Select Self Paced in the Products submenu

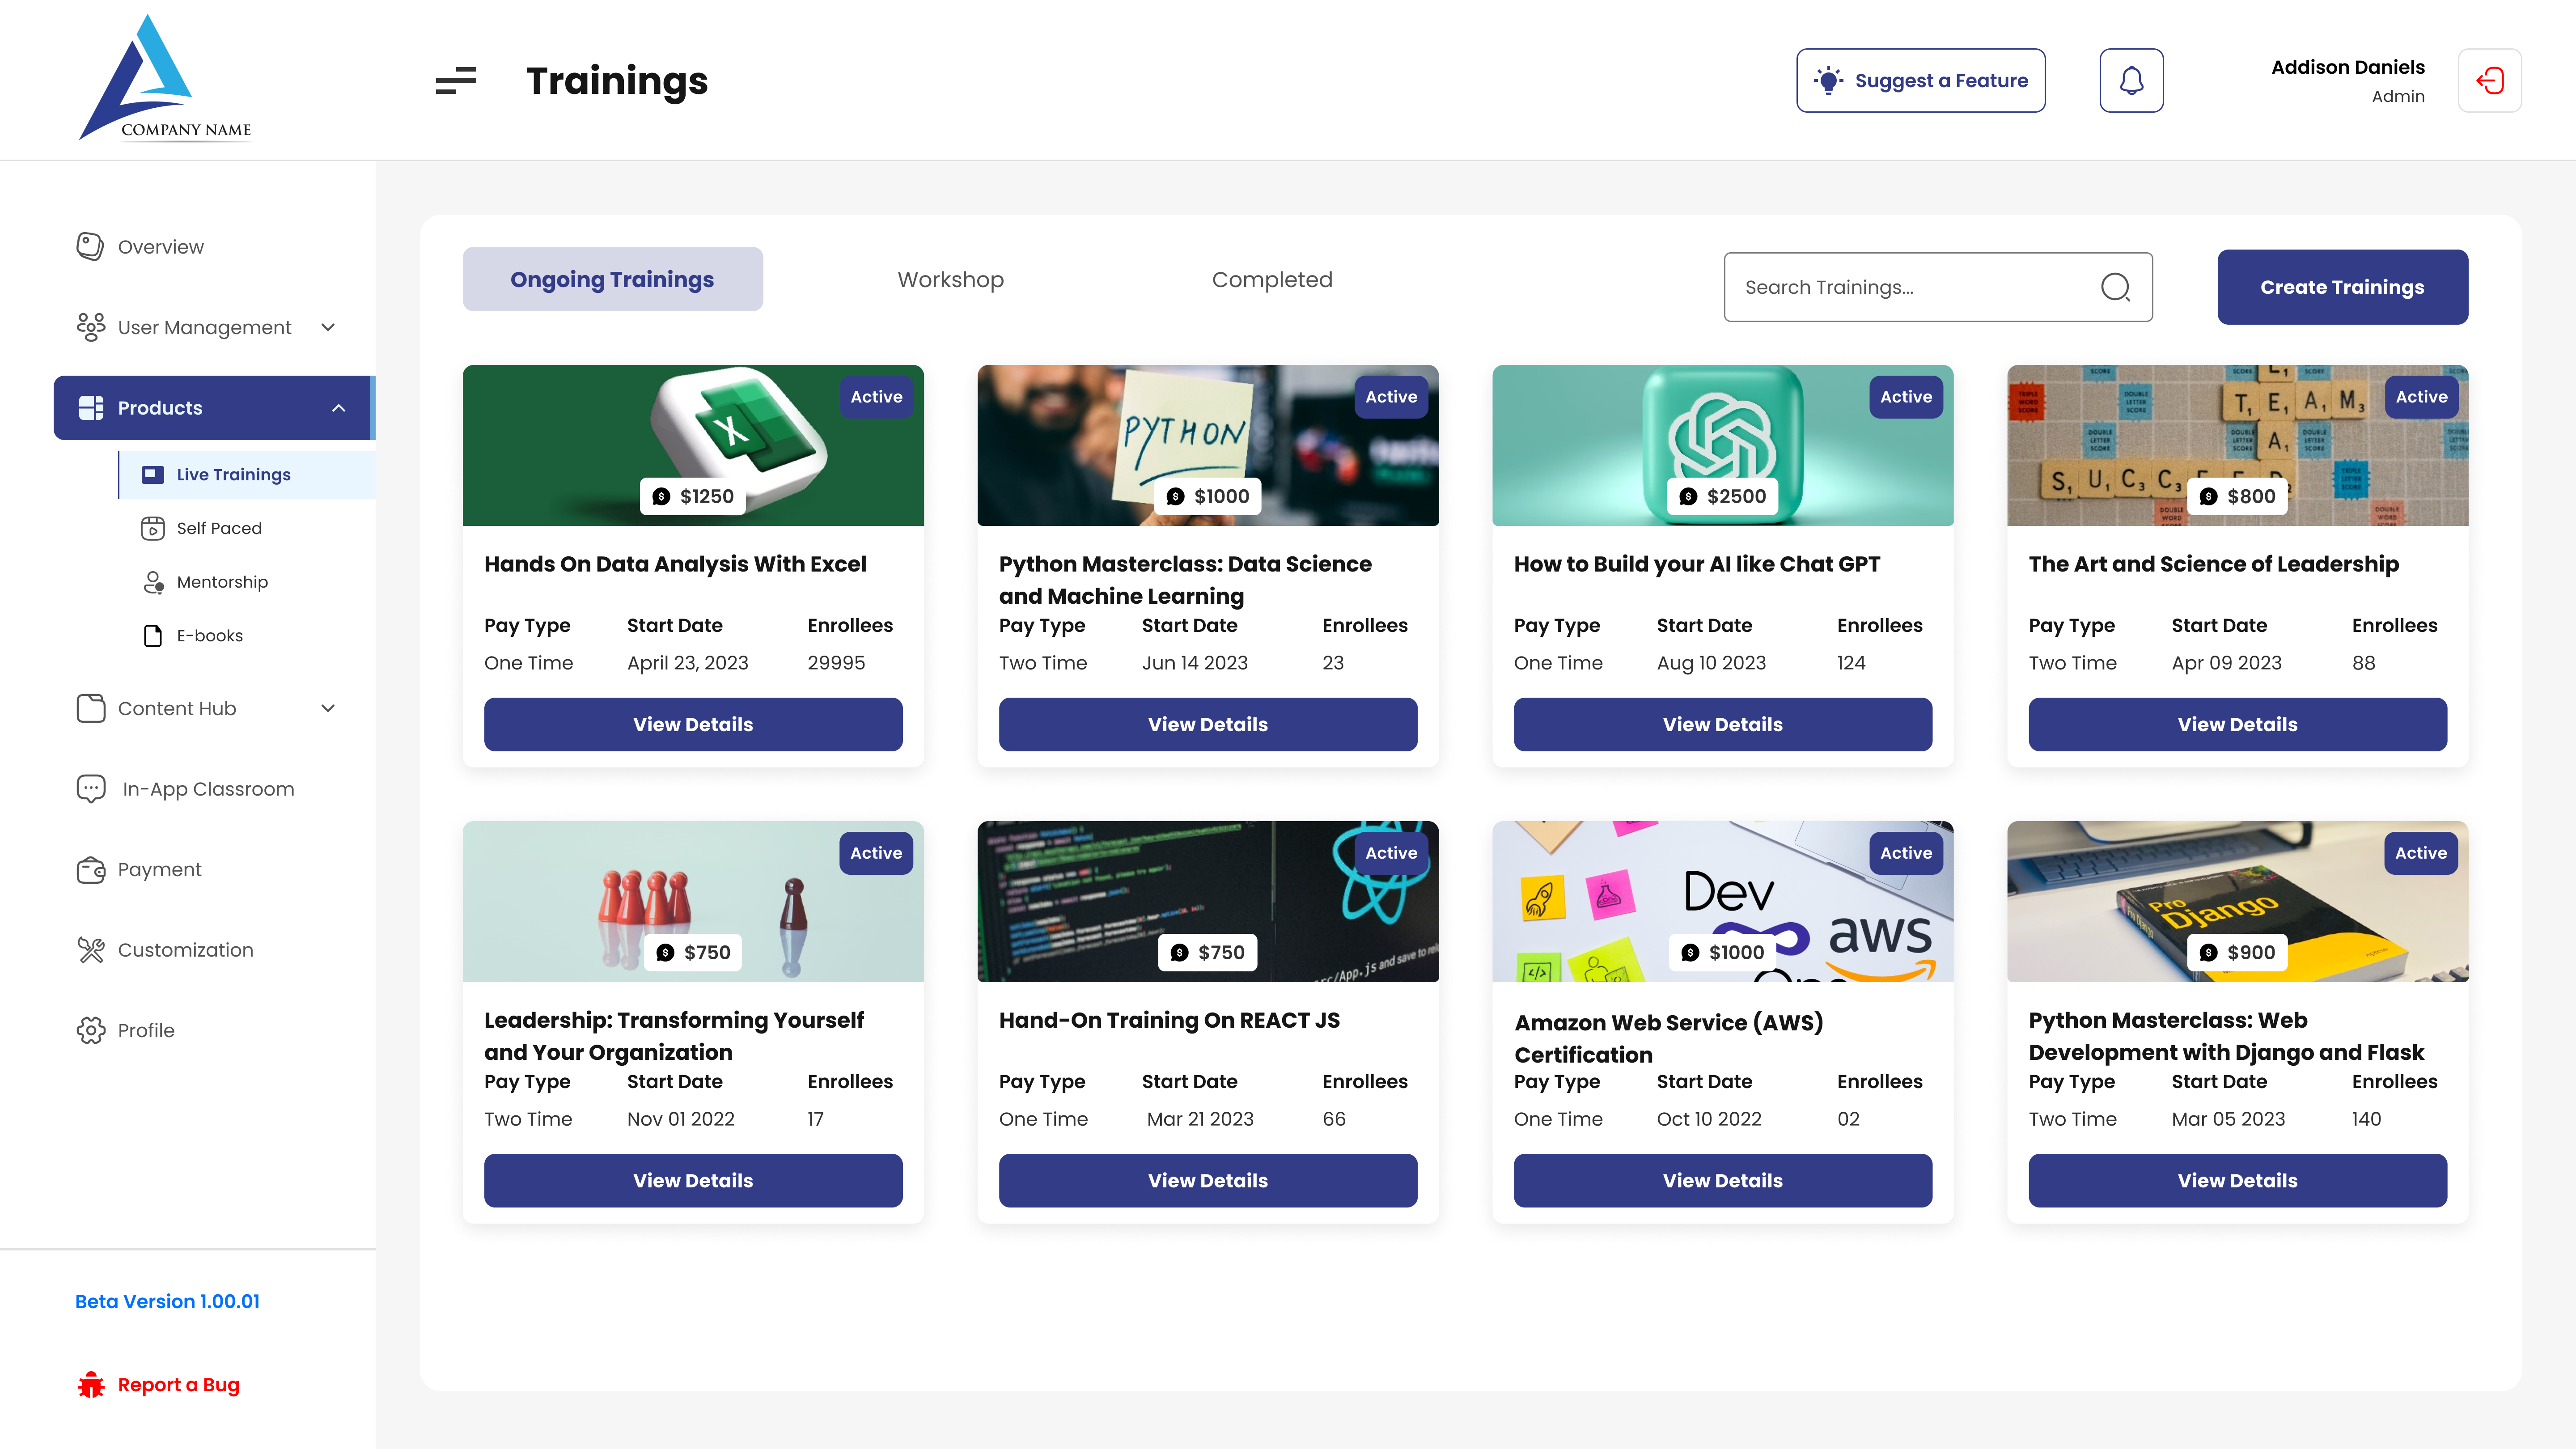pyautogui.click(x=219, y=528)
